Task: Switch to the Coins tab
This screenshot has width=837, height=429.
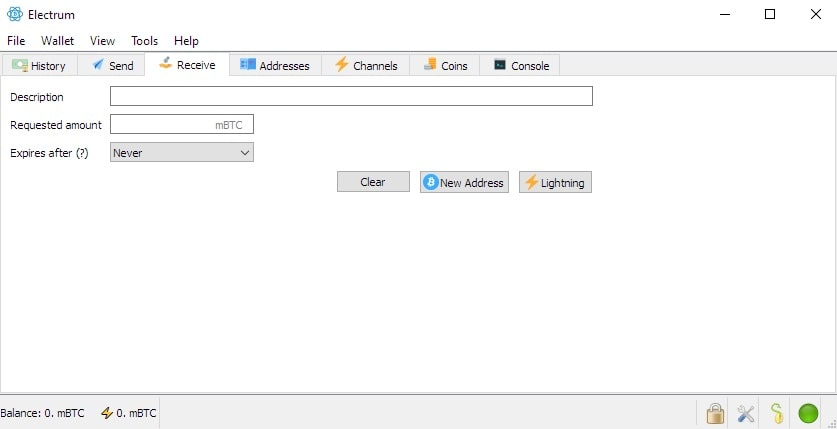Action: [444, 66]
